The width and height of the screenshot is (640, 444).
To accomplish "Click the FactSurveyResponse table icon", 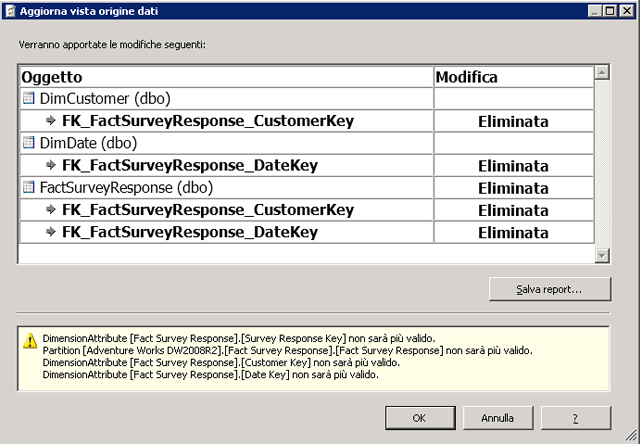I will pos(28,187).
